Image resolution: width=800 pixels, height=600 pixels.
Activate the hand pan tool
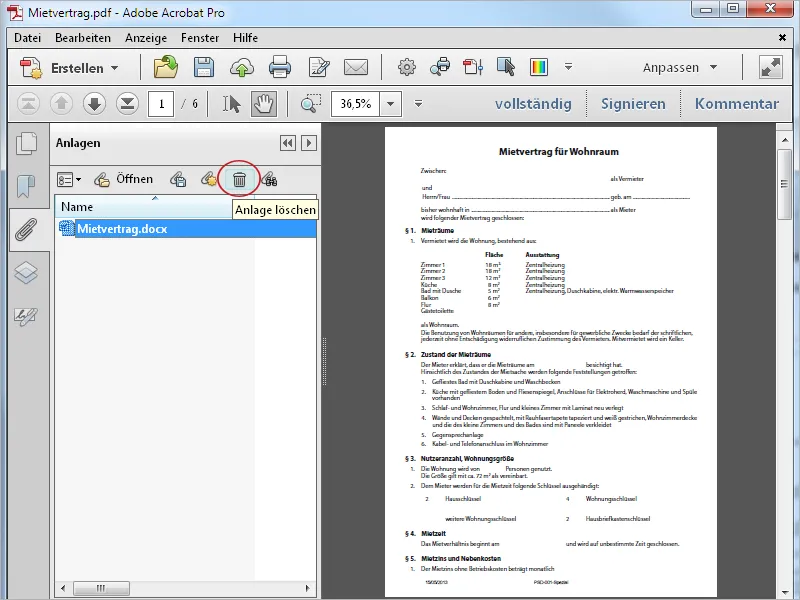coord(264,104)
